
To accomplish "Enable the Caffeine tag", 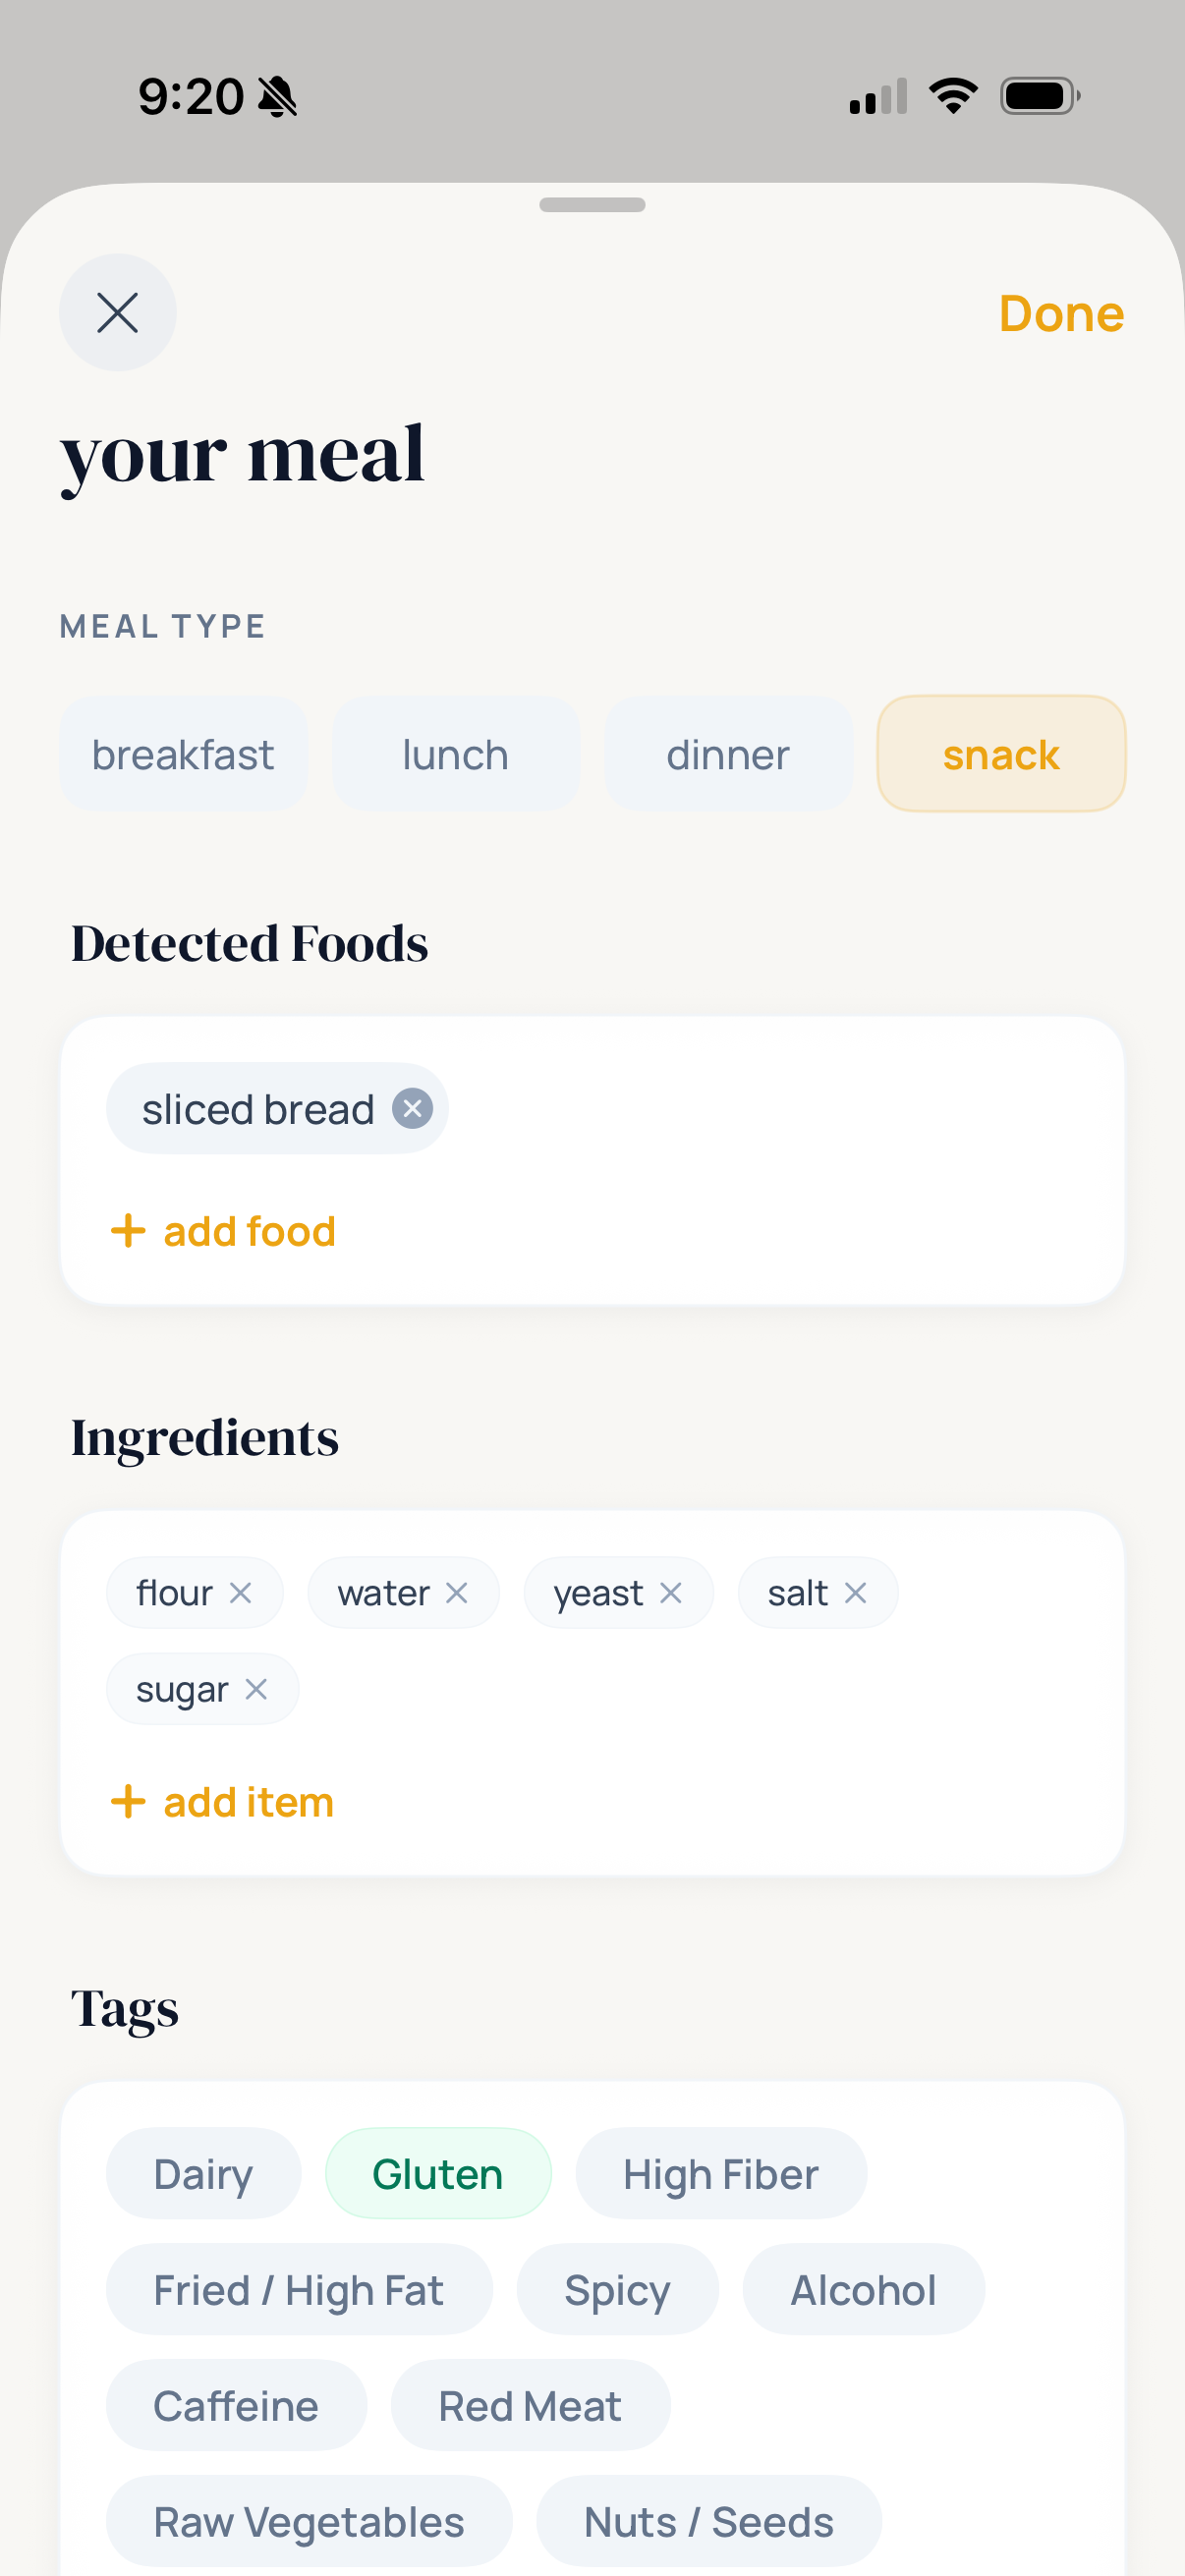I will tap(236, 2405).
